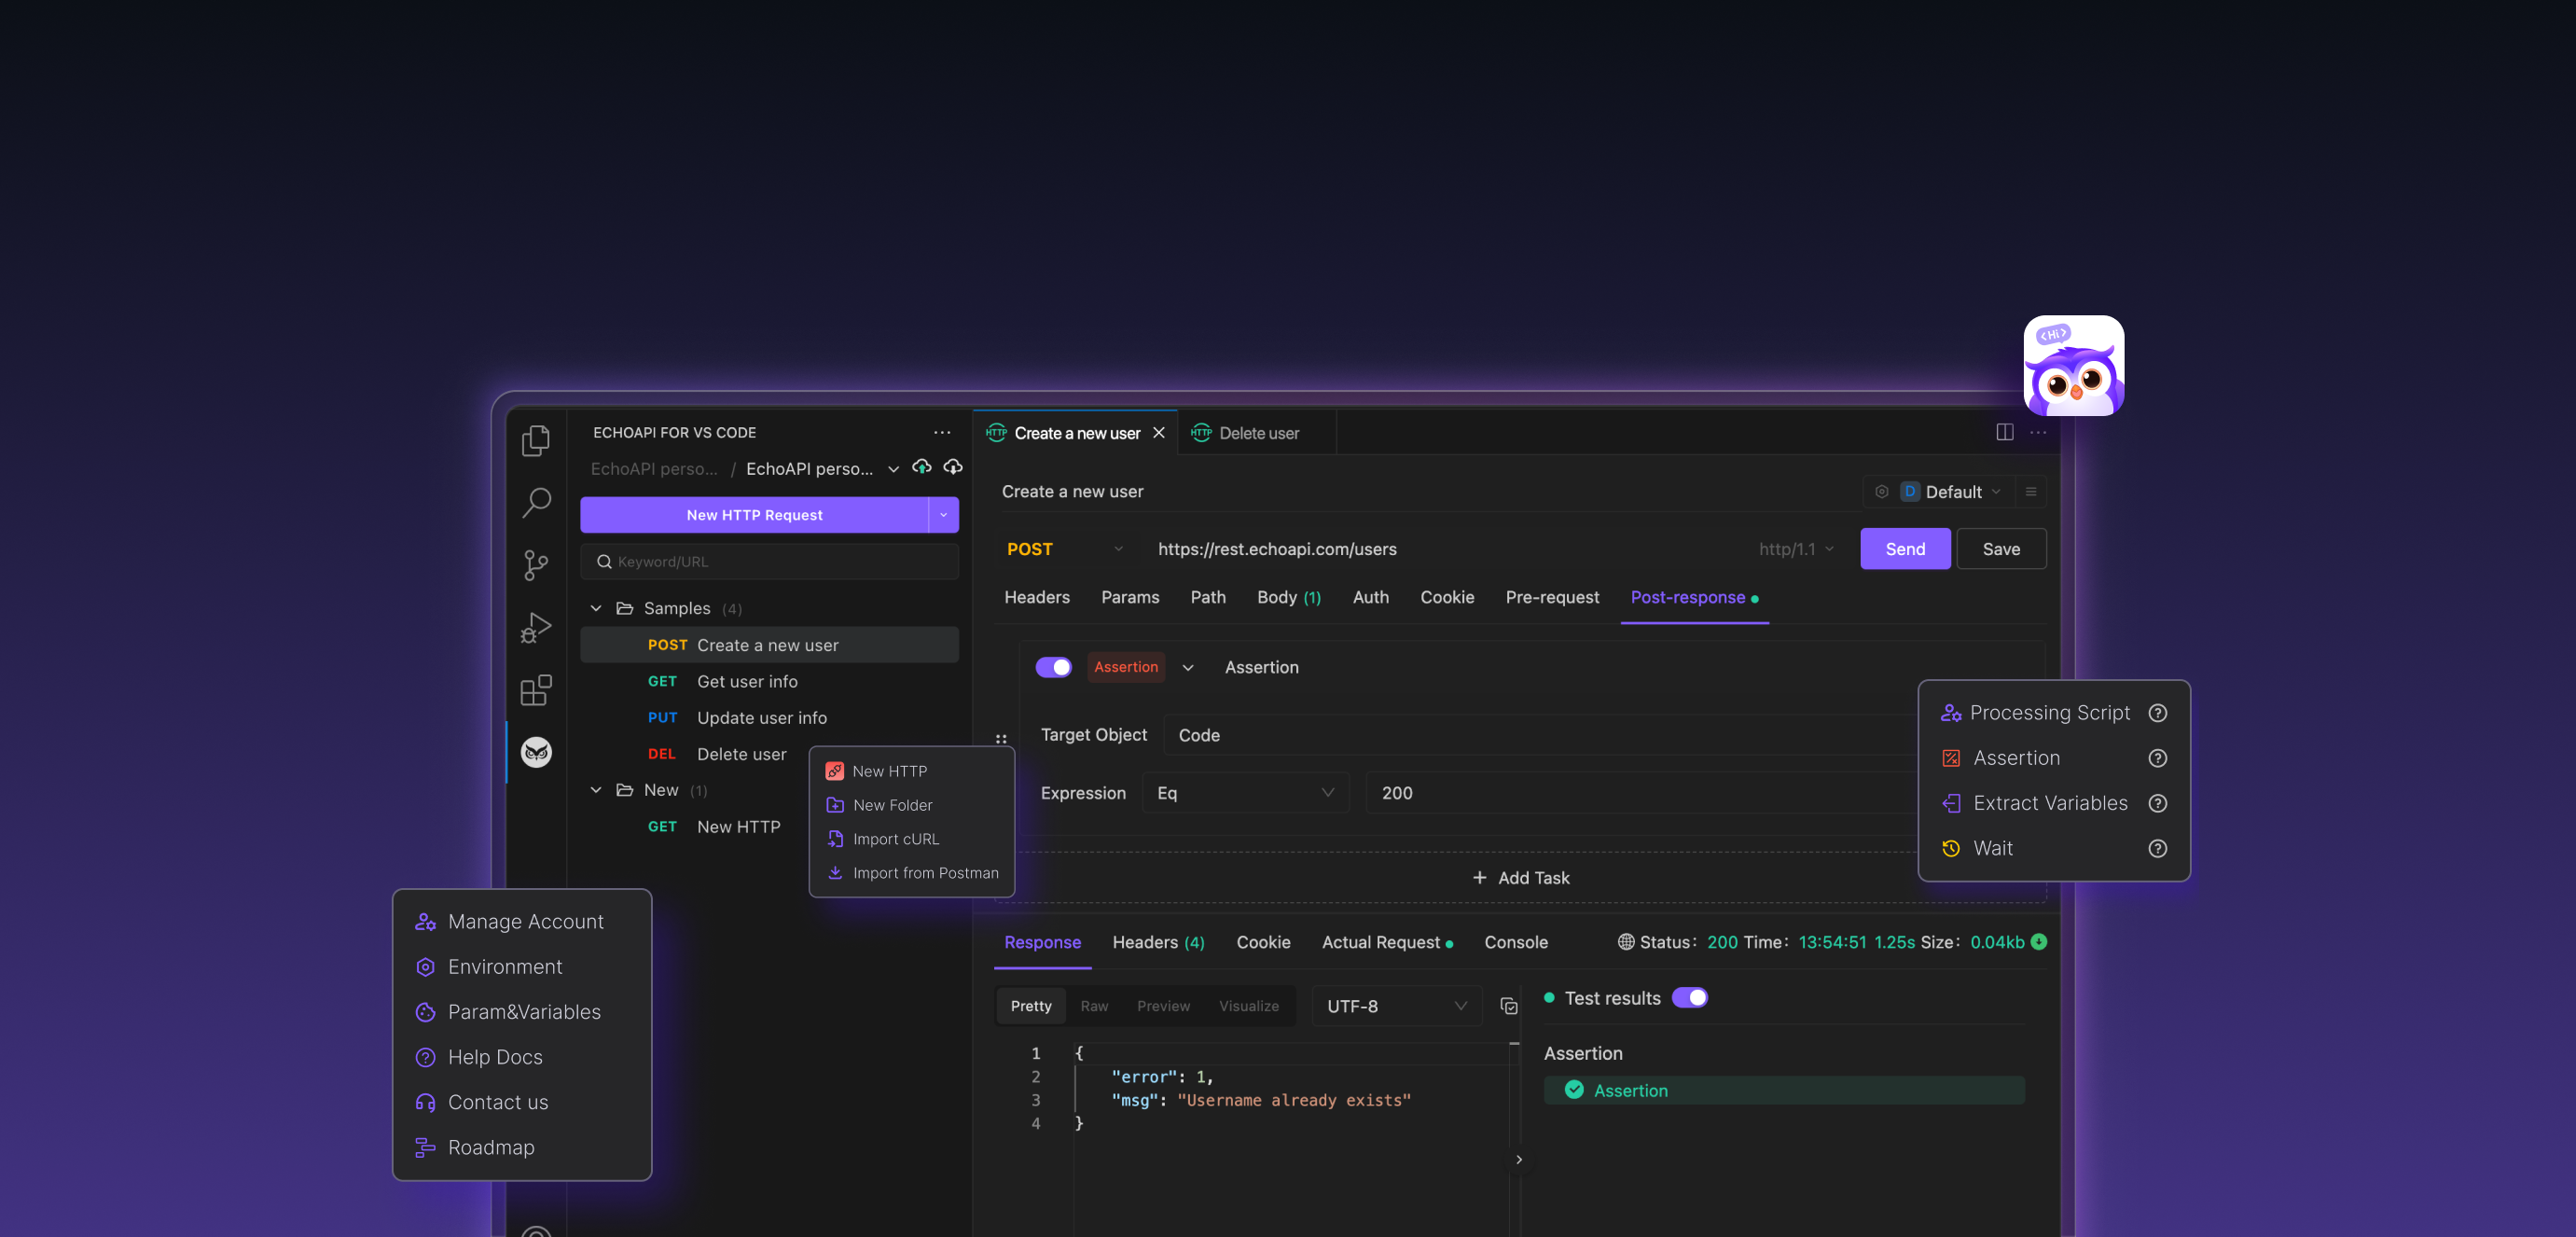Image resolution: width=2576 pixels, height=1237 pixels.
Task: Select the PUT Update user info request
Action: (x=769, y=718)
